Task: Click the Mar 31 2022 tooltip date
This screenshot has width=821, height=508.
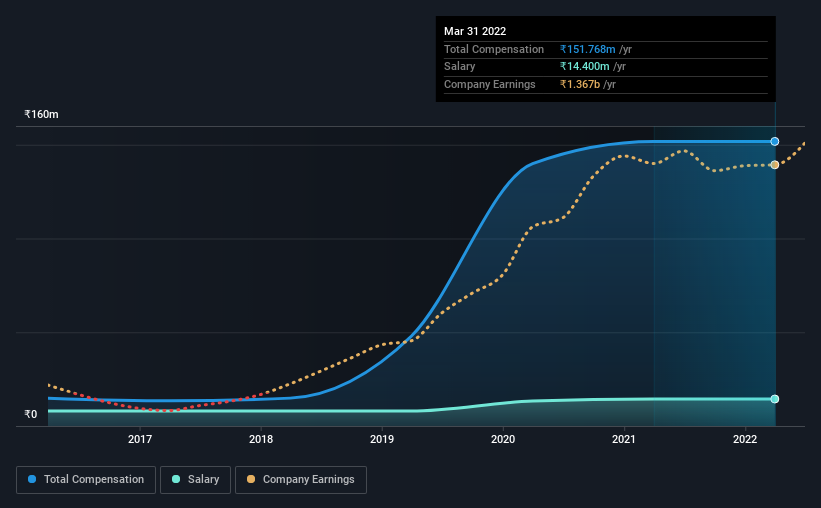Action: [475, 31]
